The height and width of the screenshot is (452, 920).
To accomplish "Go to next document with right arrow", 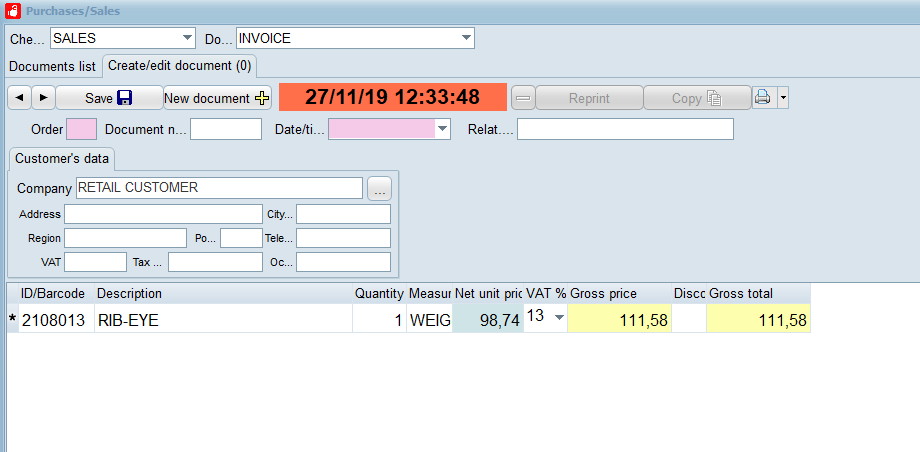I will pos(43,98).
